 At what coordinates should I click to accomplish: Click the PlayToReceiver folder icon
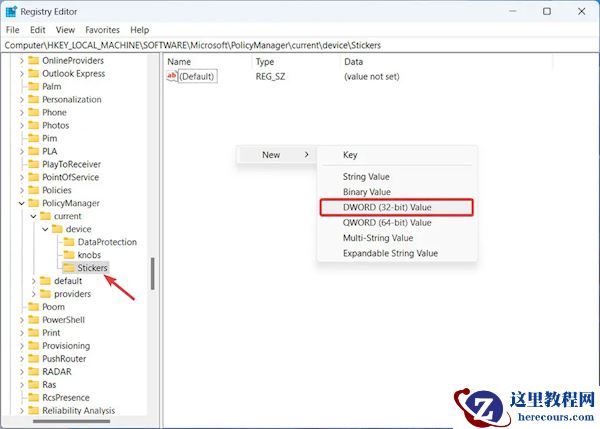pos(34,165)
